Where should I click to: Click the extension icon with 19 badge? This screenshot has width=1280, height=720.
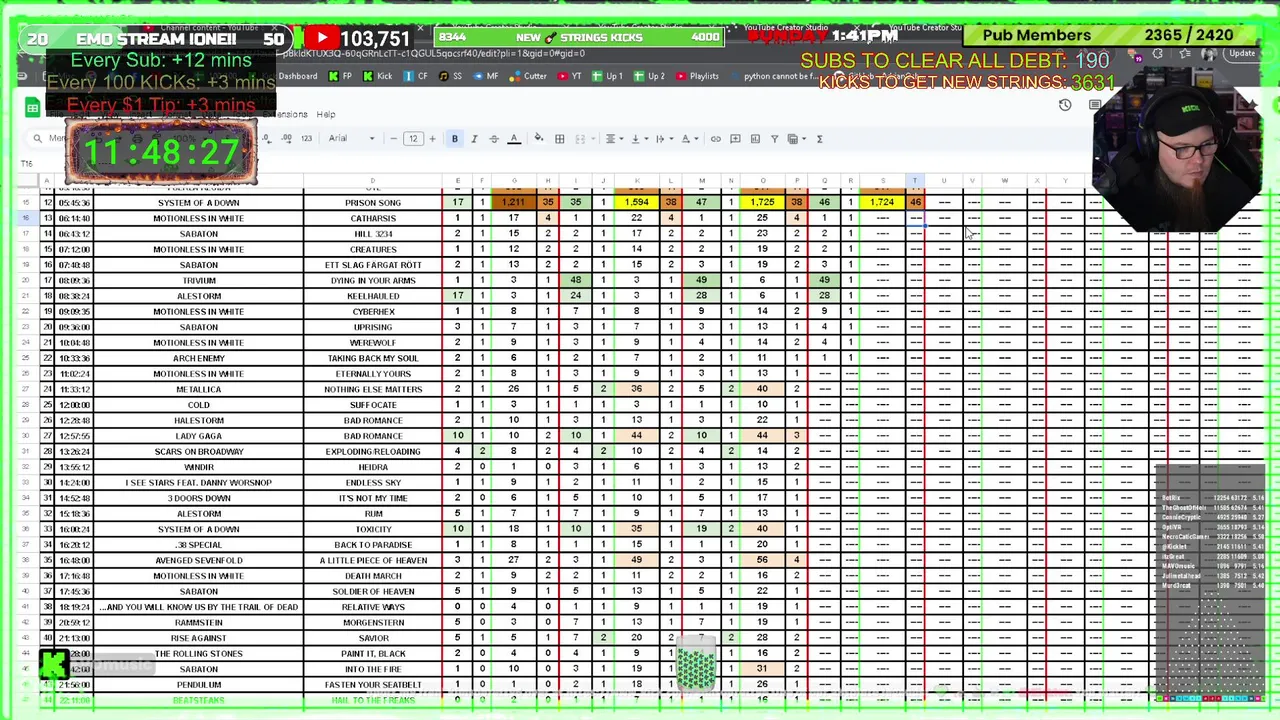tap(1137, 55)
